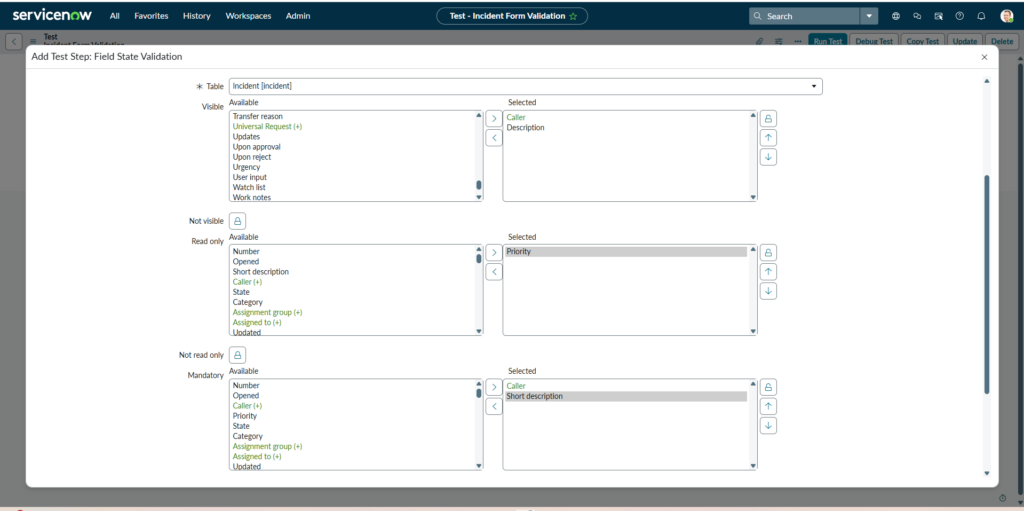This screenshot has height=511, width=1024.
Task: Move Priority up in Read only list
Action: [768, 271]
